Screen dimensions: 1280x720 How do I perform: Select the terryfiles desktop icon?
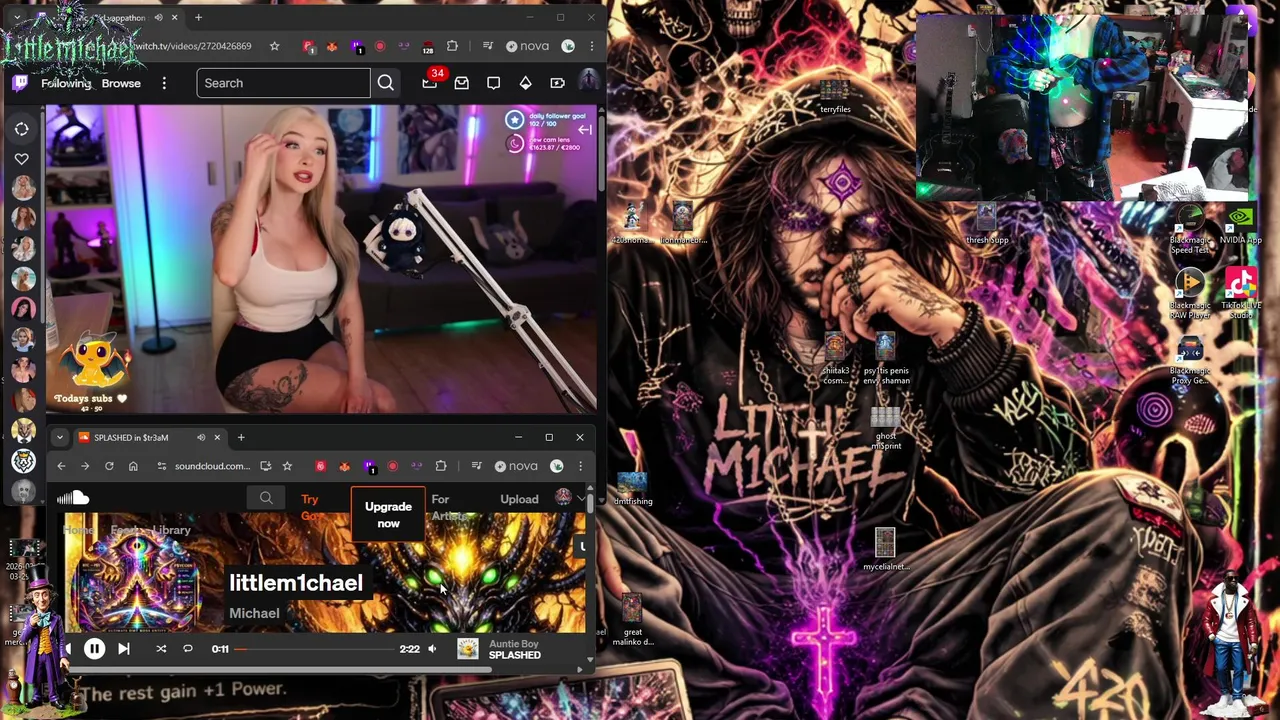click(x=835, y=97)
